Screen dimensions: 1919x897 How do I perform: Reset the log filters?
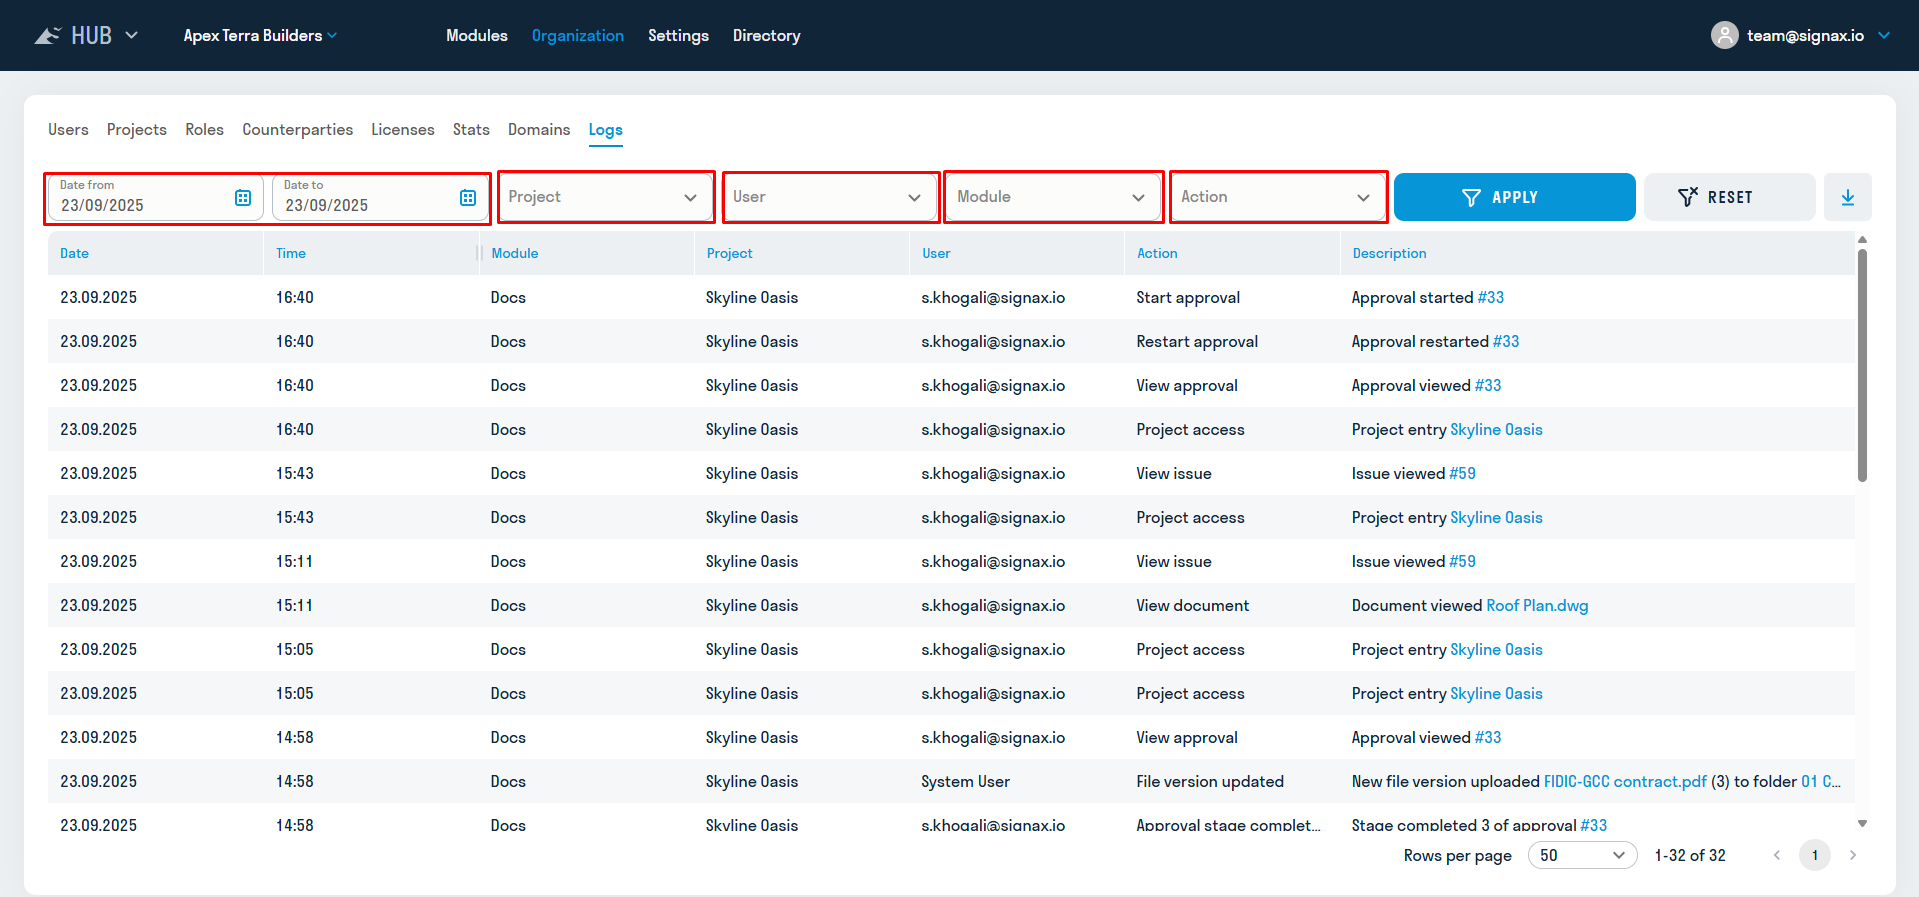click(1730, 197)
